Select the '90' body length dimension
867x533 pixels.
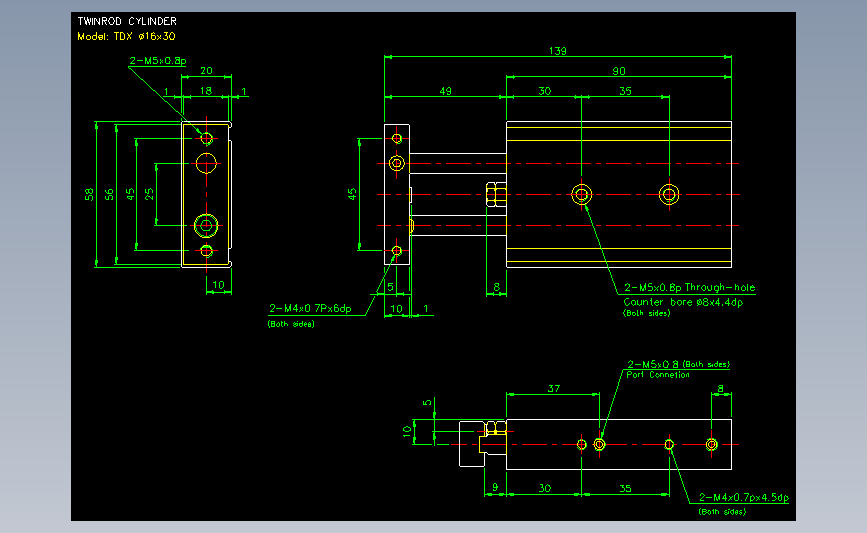[x=619, y=71]
